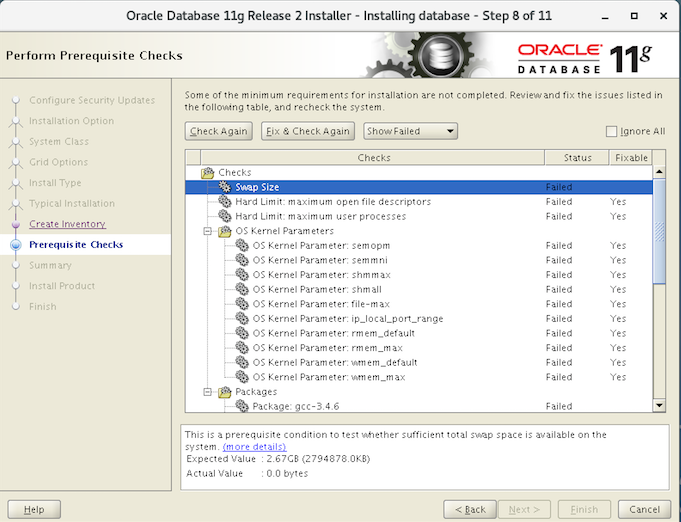Select OS Kernel Parameter: rmem_default row

point(419,333)
